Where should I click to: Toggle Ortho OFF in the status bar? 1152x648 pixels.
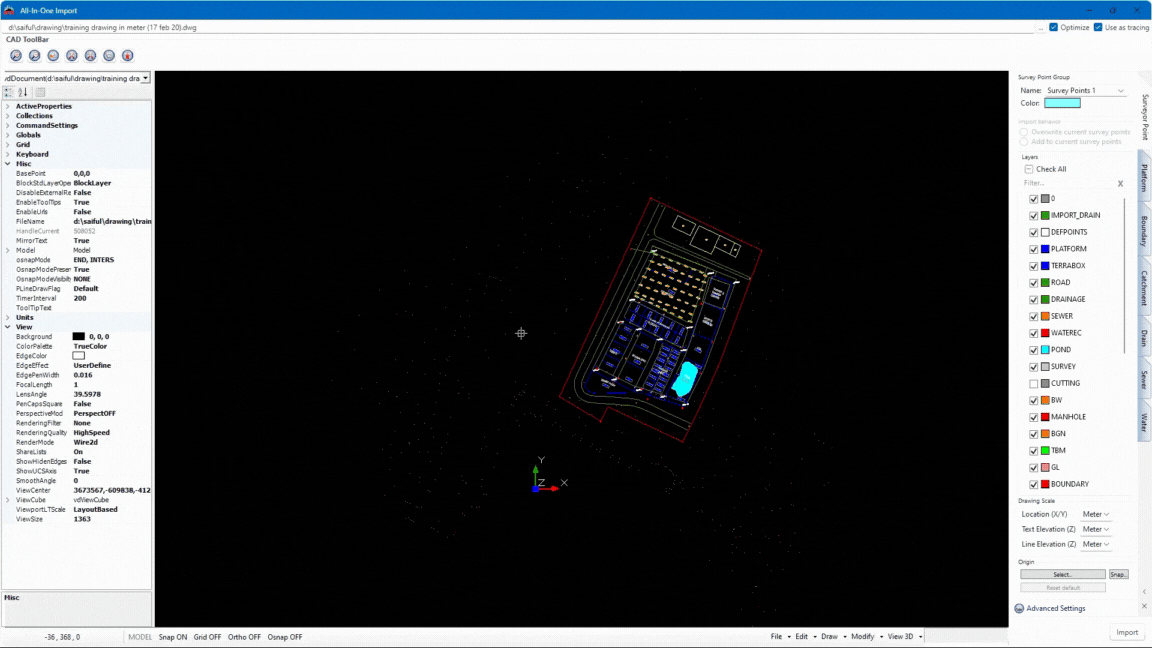244,638
